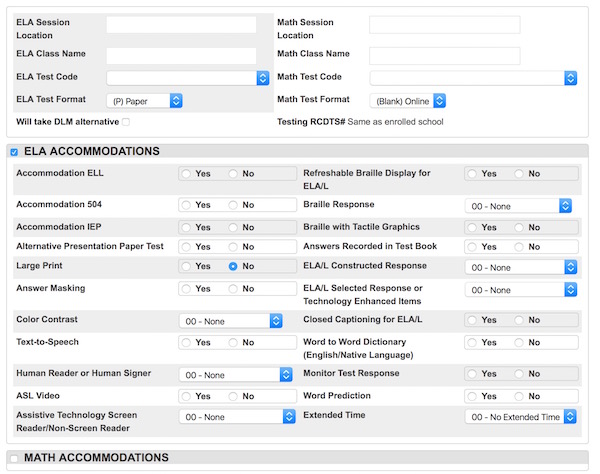Image resolution: width=600 pixels, height=474 pixels.
Task: Open the Math Test Code dropdown
Action: click(x=473, y=78)
